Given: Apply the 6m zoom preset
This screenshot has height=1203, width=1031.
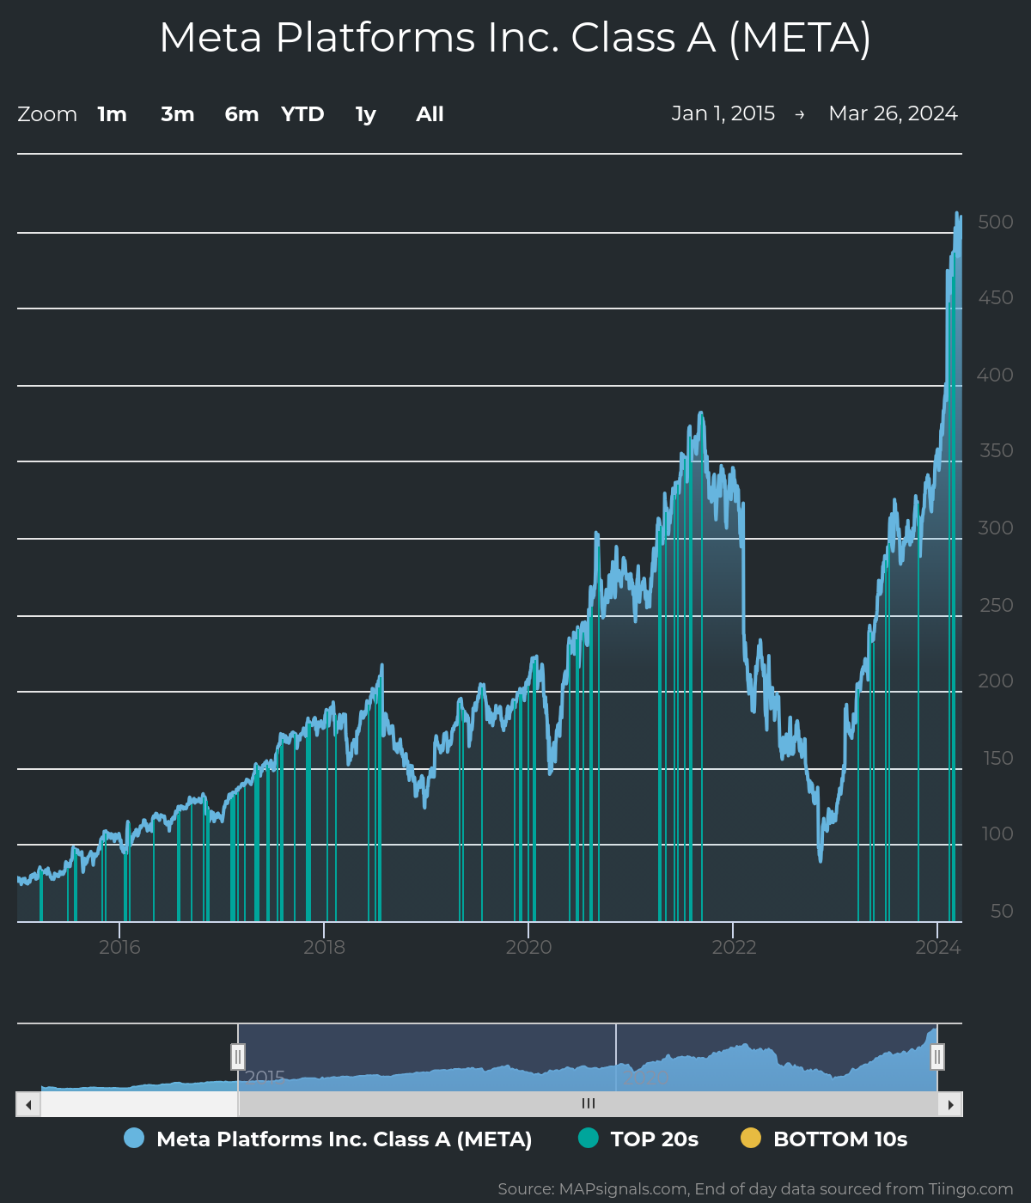Looking at the screenshot, I should (241, 114).
